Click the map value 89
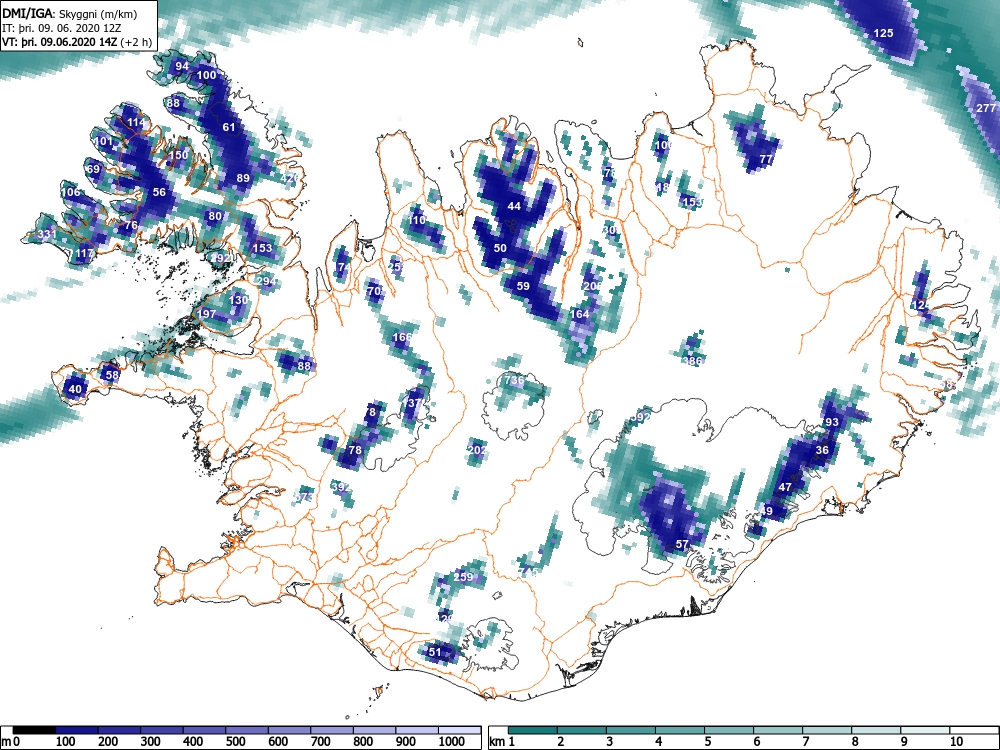Image resolution: width=1000 pixels, height=750 pixels. coord(243,178)
